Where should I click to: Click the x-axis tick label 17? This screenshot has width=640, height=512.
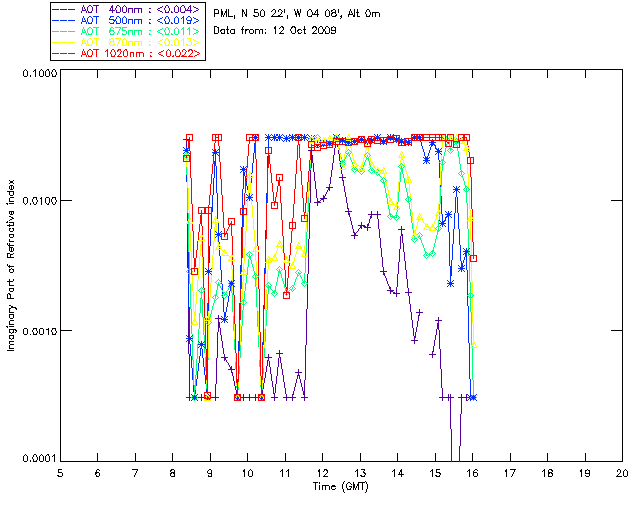pos(510,473)
